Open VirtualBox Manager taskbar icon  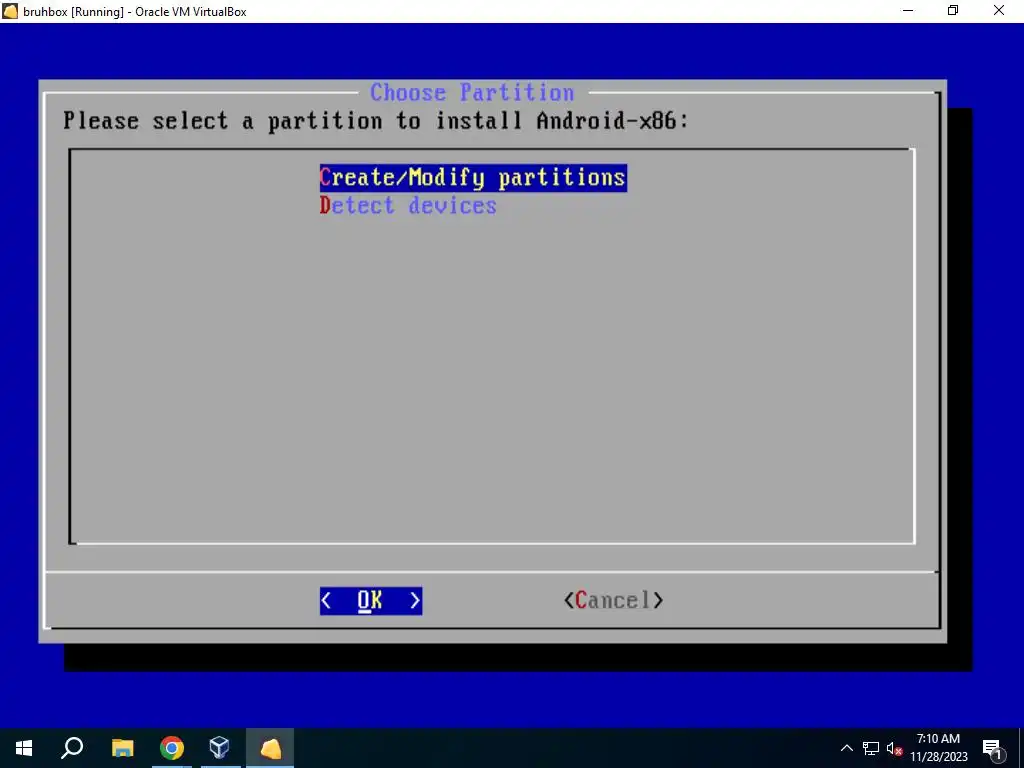coord(219,748)
